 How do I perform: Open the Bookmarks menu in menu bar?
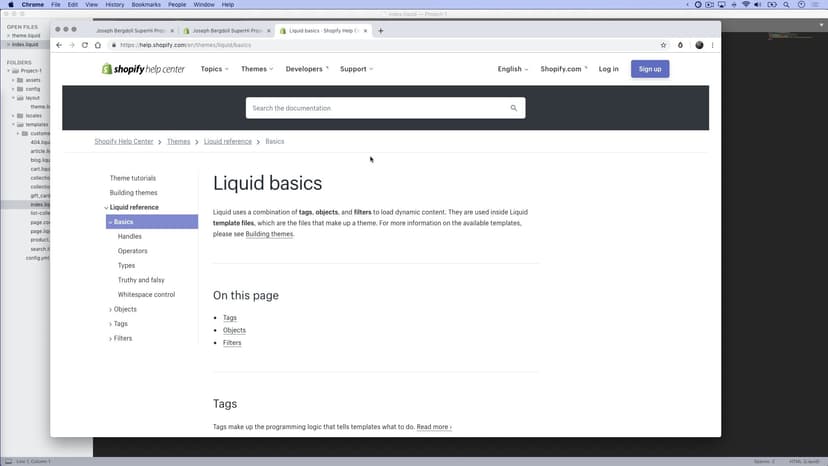(145, 5)
